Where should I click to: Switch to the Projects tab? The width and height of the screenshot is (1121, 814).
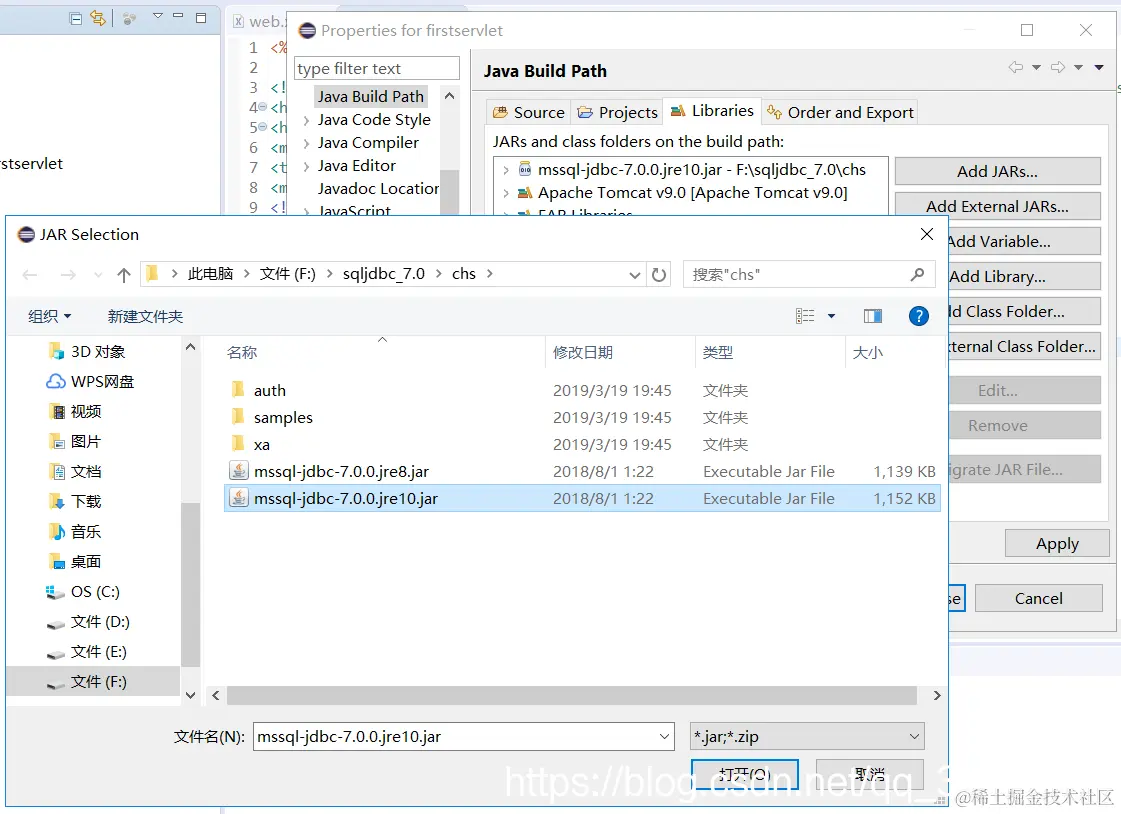[x=618, y=112]
